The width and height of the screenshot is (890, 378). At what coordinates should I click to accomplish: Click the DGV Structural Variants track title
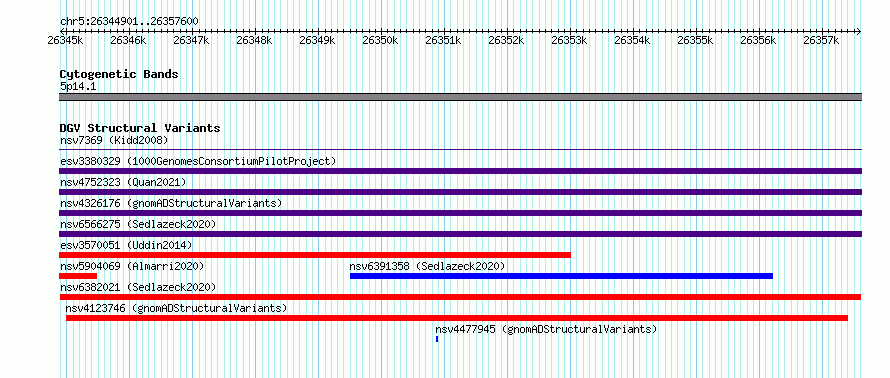140,128
